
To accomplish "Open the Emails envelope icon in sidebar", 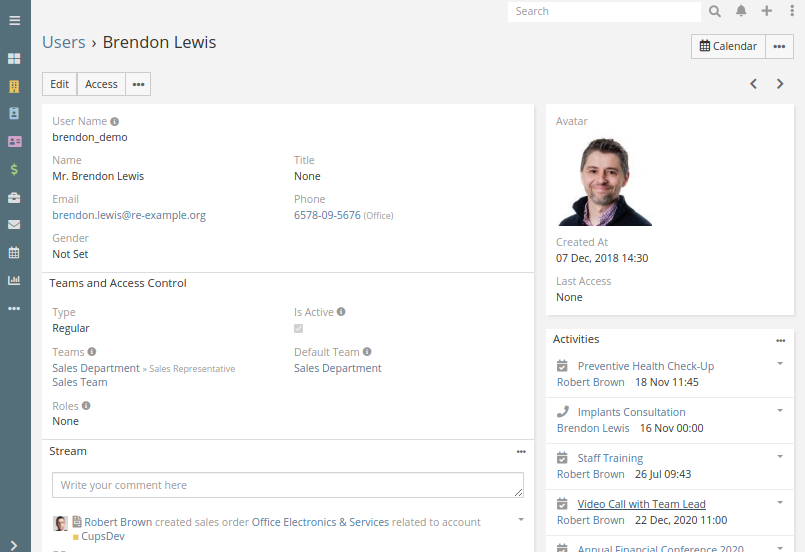I will pyautogui.click(x=14, y=225).
